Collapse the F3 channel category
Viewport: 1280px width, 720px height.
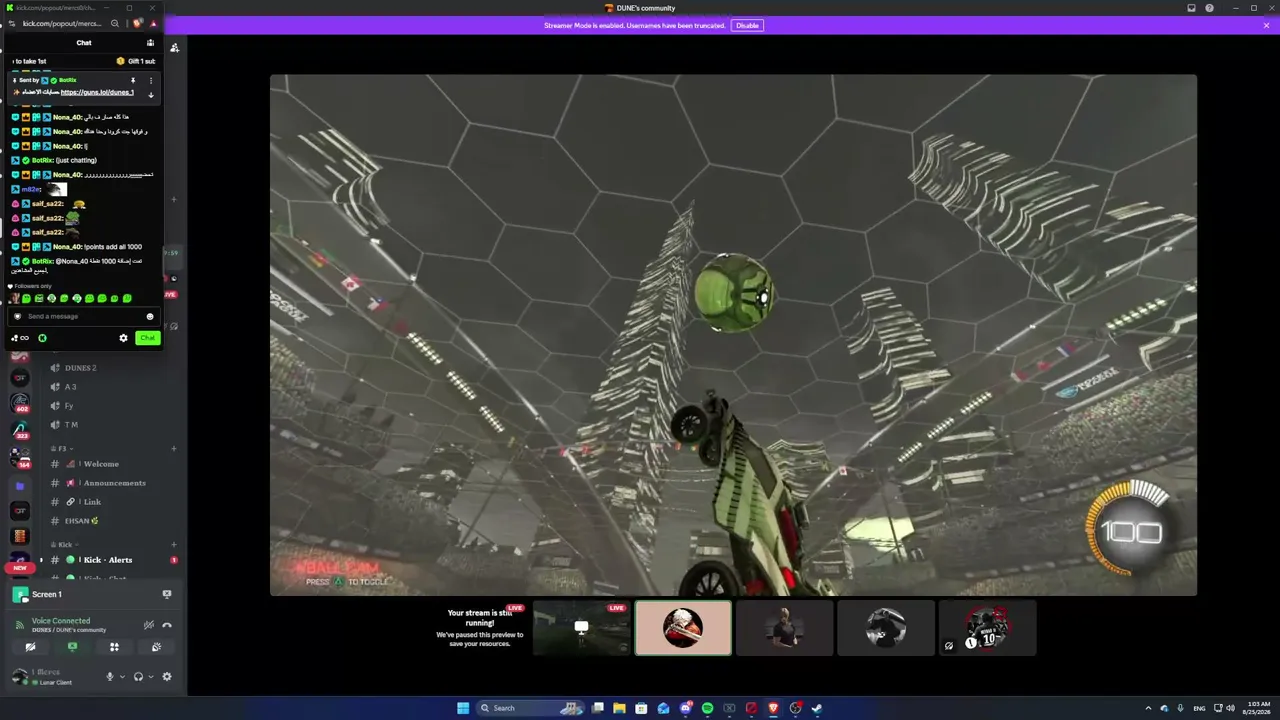(x=61, y=449)
